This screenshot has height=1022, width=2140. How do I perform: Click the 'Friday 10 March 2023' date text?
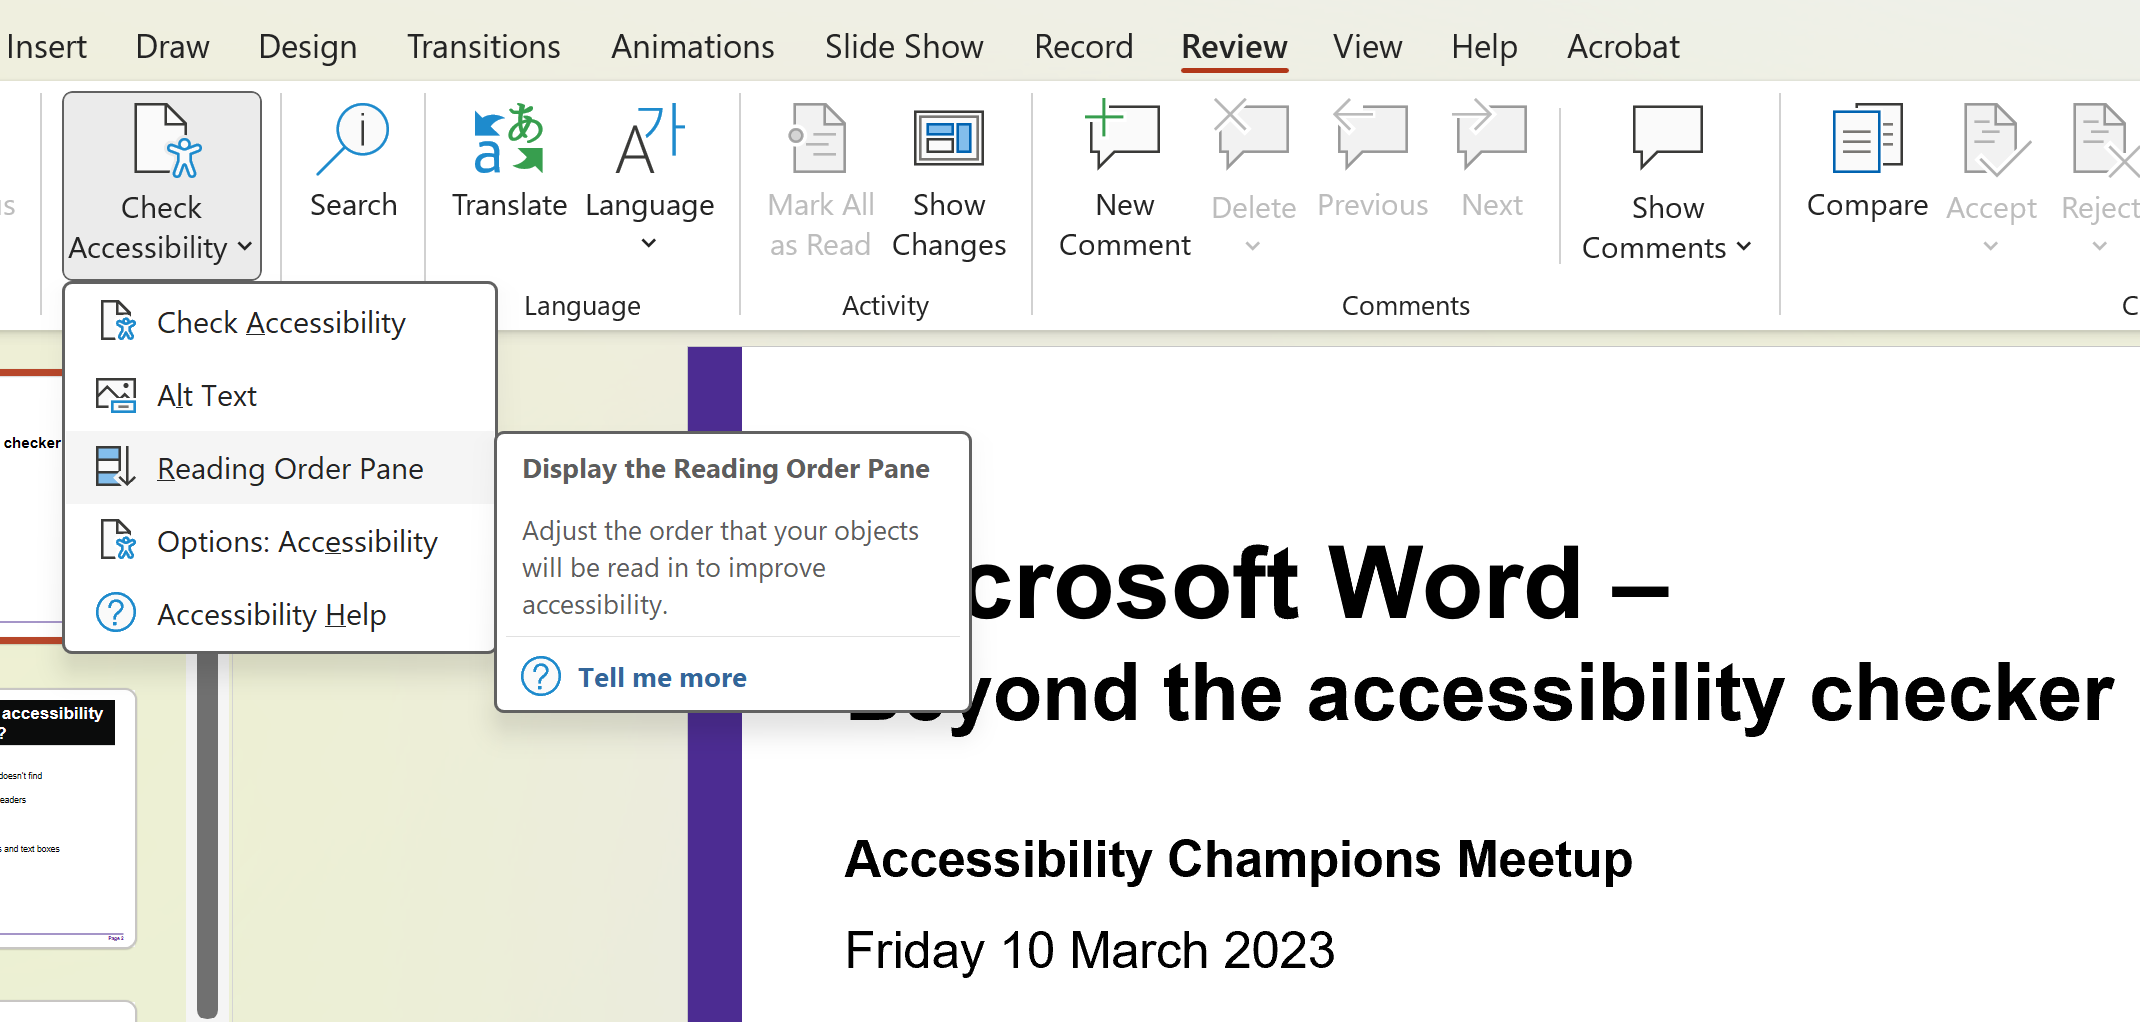pyautogui.click(x=1089, y=950)
